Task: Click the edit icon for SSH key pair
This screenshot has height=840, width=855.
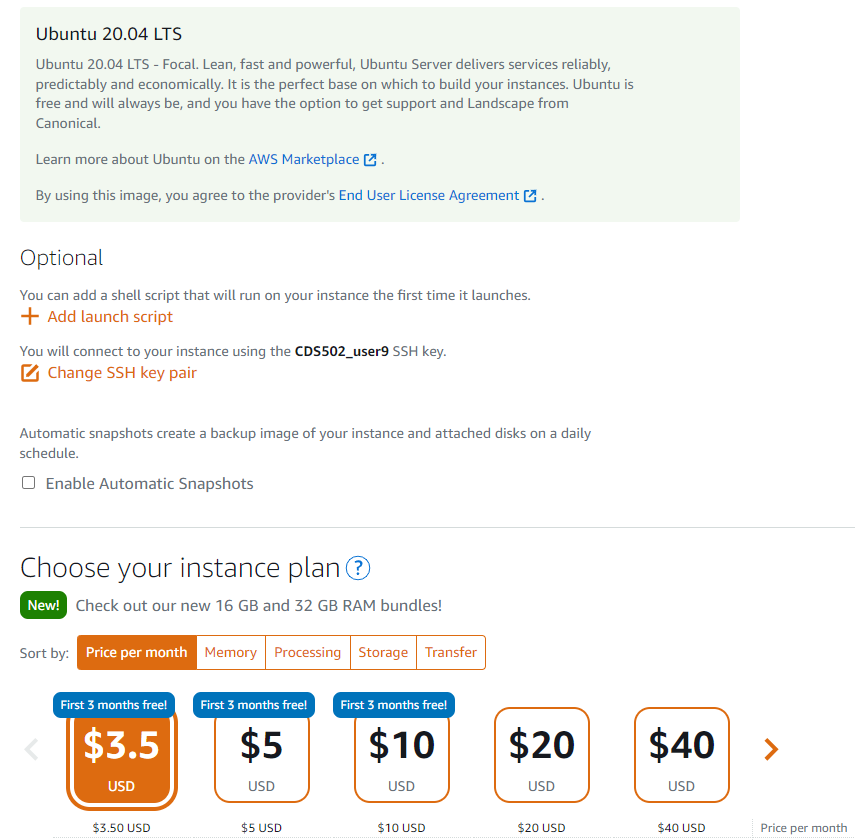Action: pyautogui.click(x=30, y=373)
